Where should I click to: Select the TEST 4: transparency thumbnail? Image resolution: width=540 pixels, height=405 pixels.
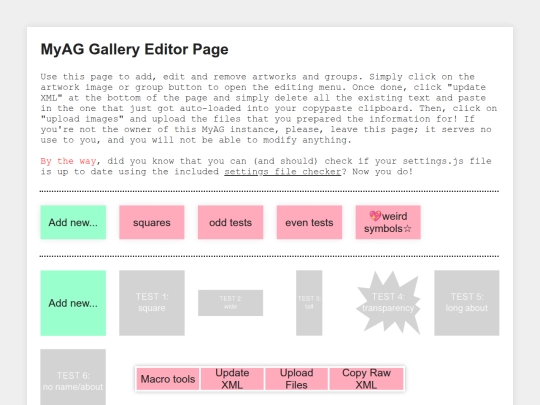(388, 303)
